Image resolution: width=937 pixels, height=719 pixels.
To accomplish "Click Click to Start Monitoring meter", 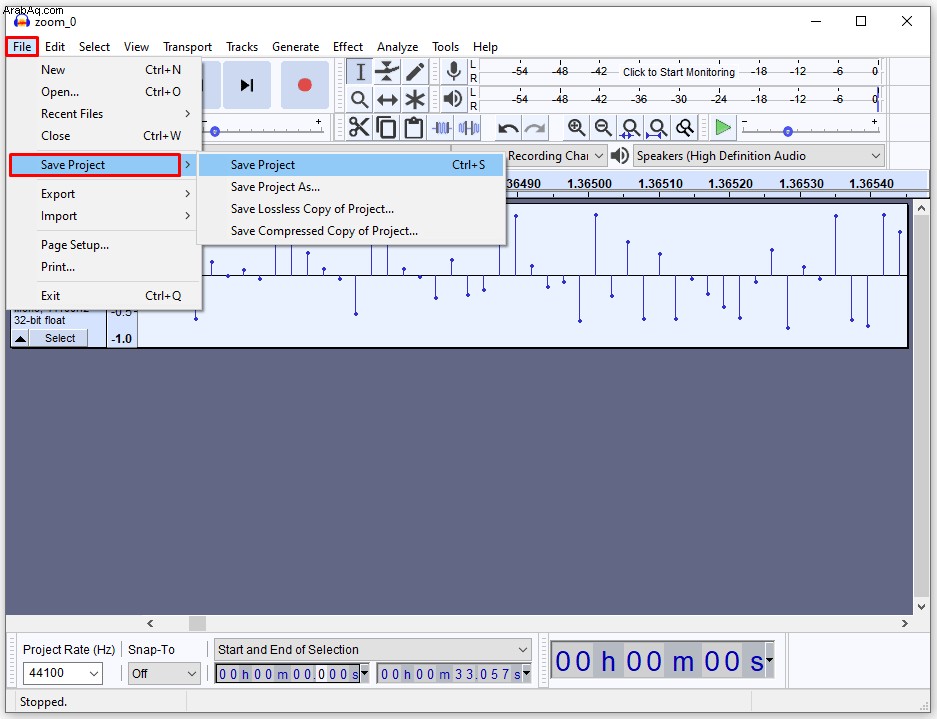I will (x=679, y=72).
